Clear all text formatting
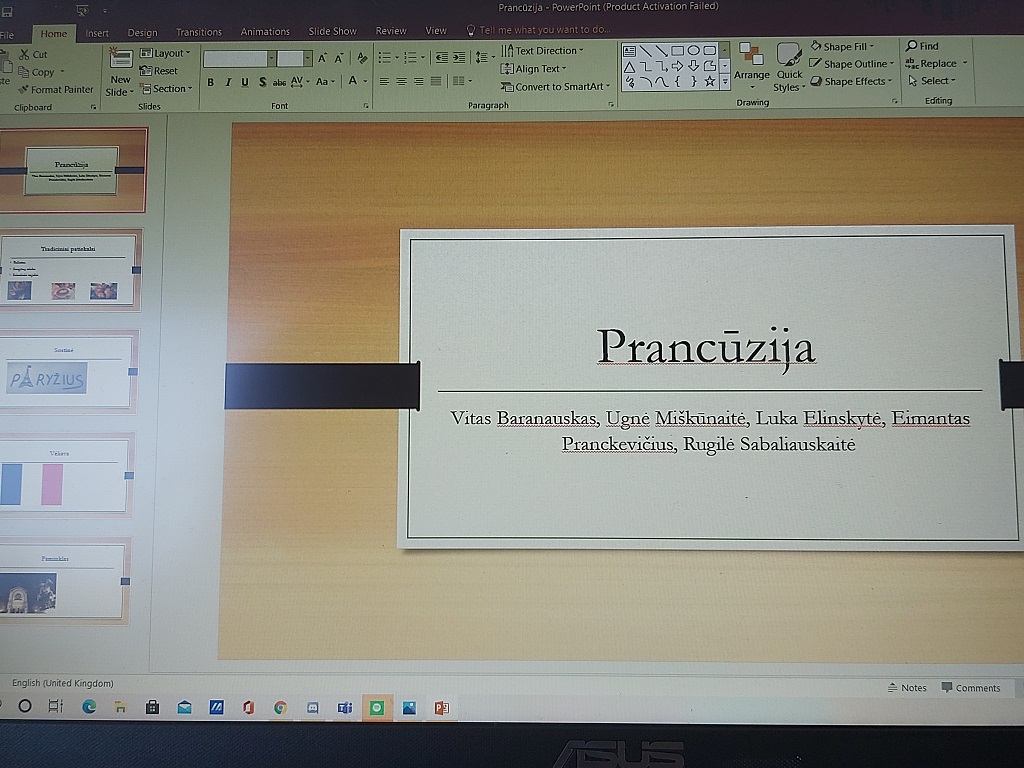 pyautogui.click(x=362, y=59)
